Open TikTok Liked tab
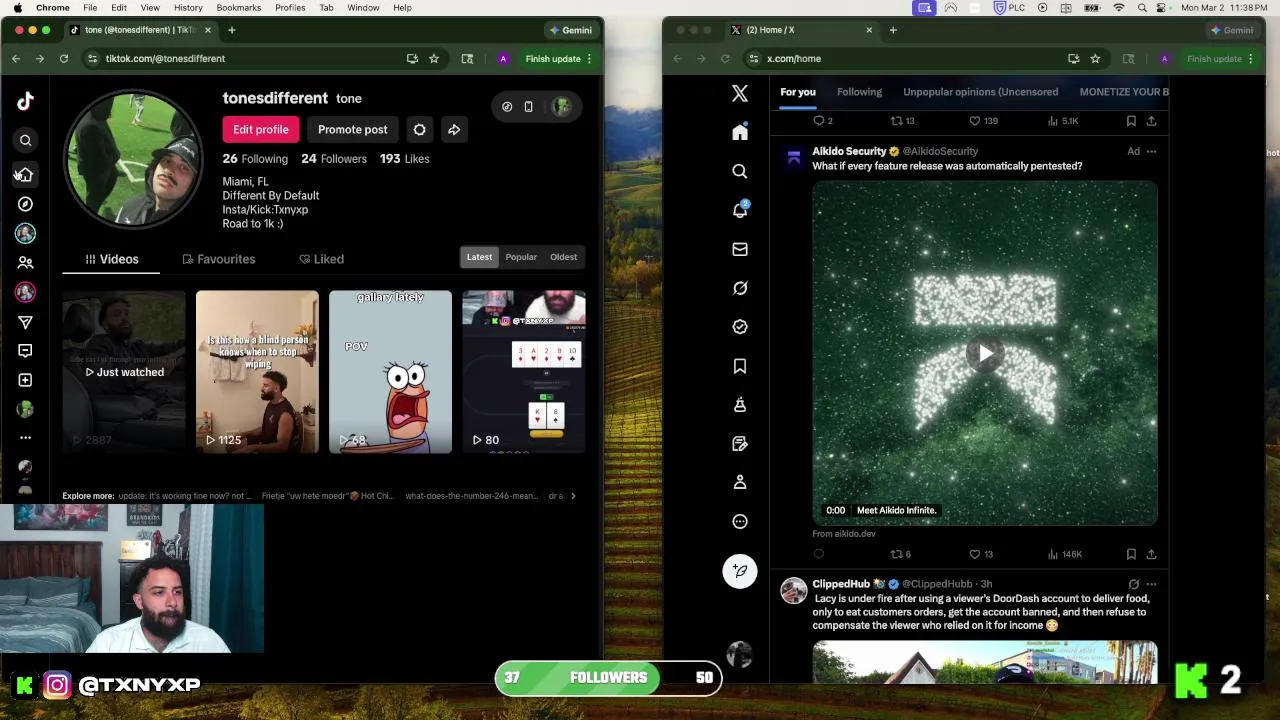Screen dimensions: 1280x720 pos(322,259)
